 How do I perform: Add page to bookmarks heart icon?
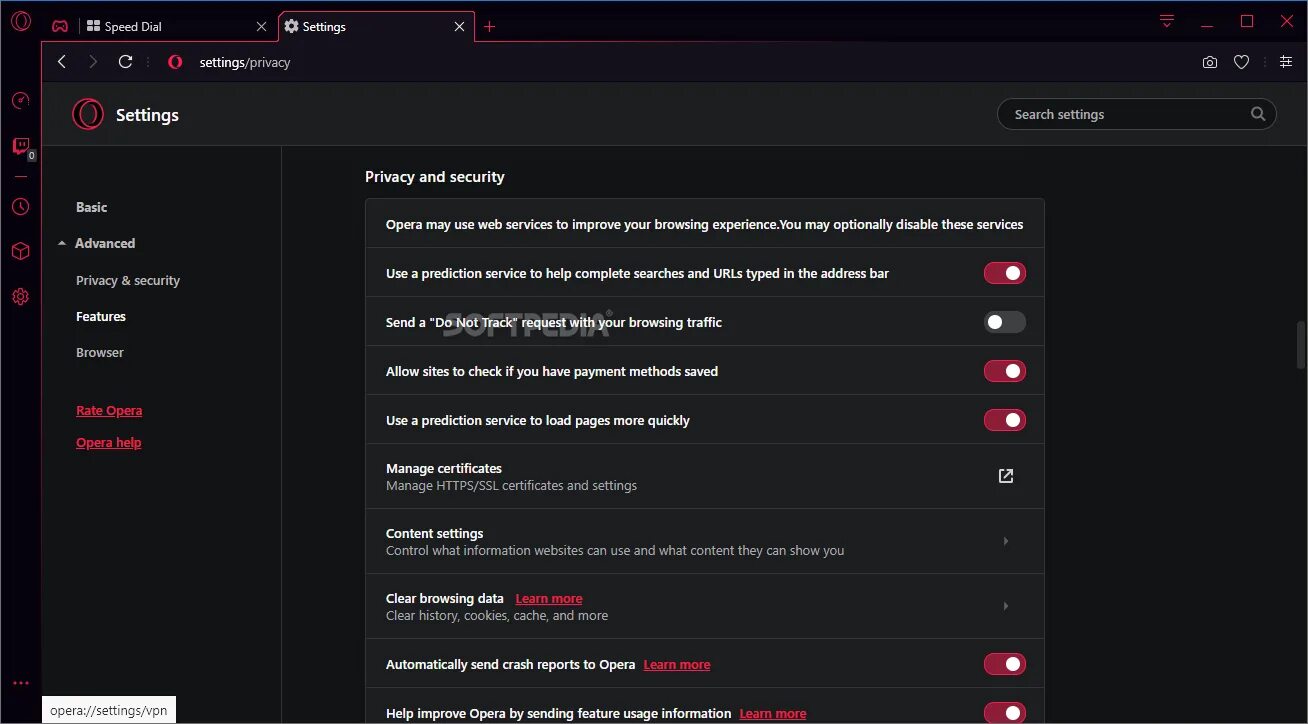pos(1241,62)
